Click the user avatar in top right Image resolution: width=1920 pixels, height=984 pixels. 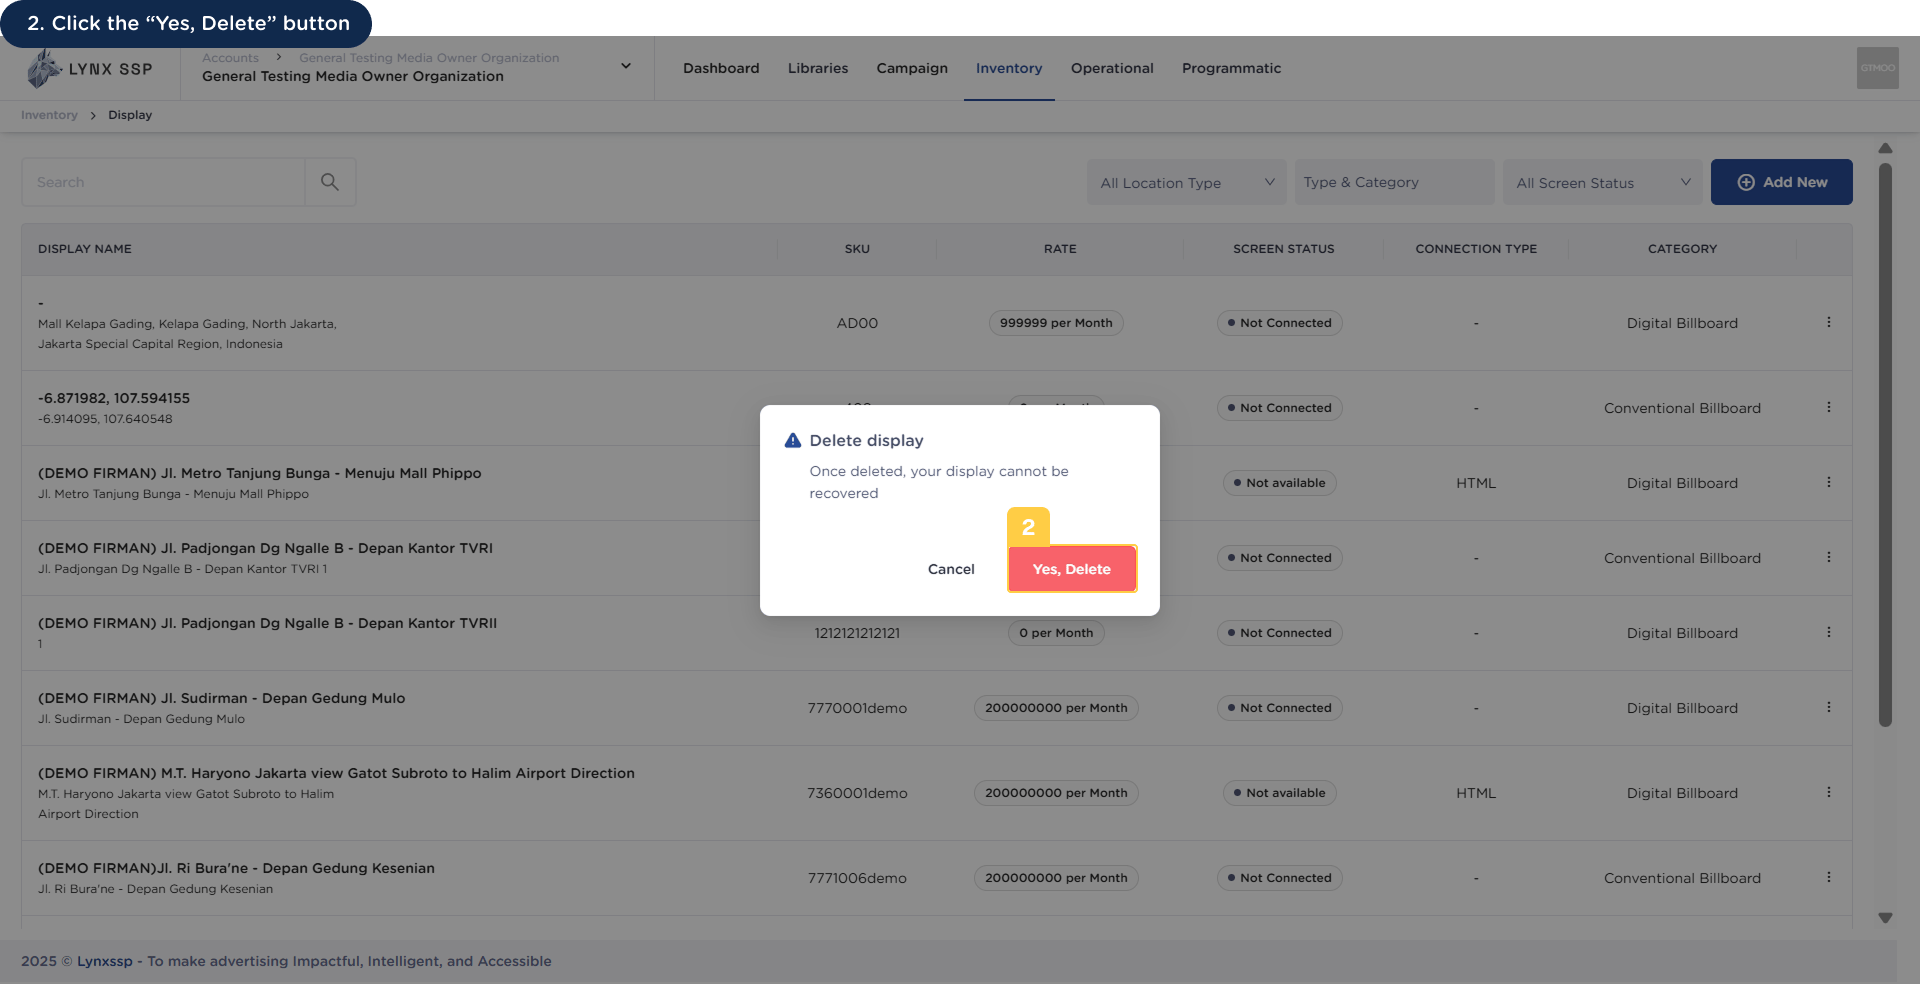(1877, 68)
